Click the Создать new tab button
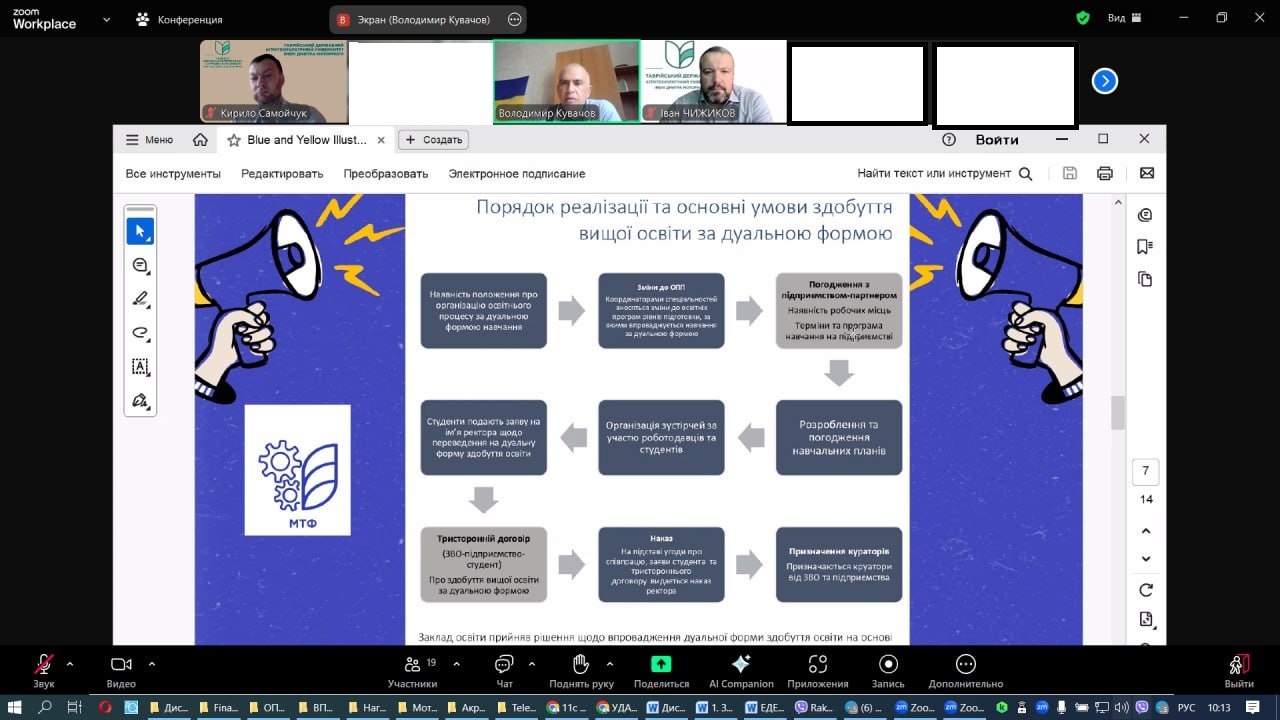This screenshot has height=720, width=1280. point(435,140)
